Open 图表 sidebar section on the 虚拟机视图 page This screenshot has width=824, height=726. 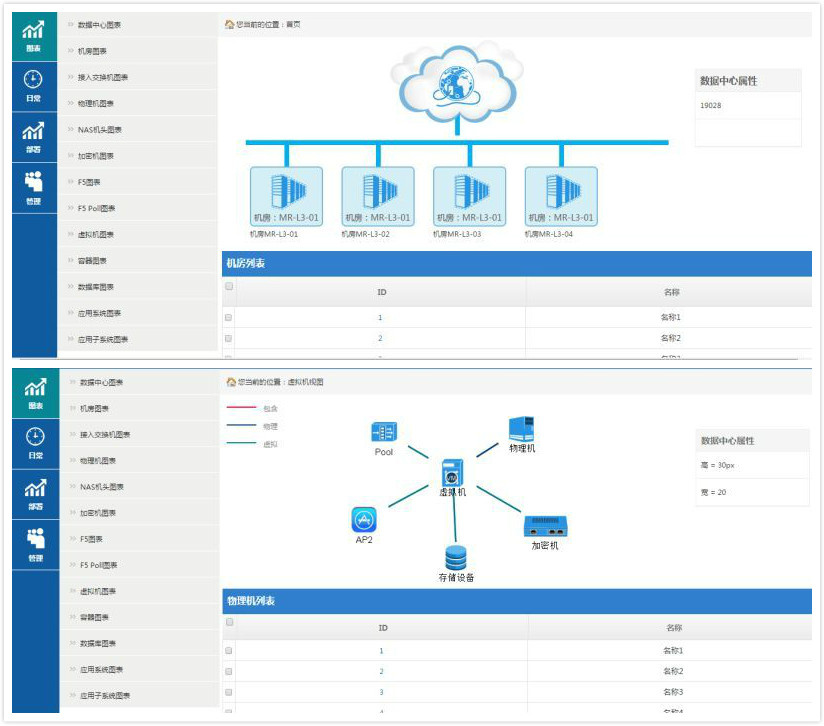click(x=36, y=393)
